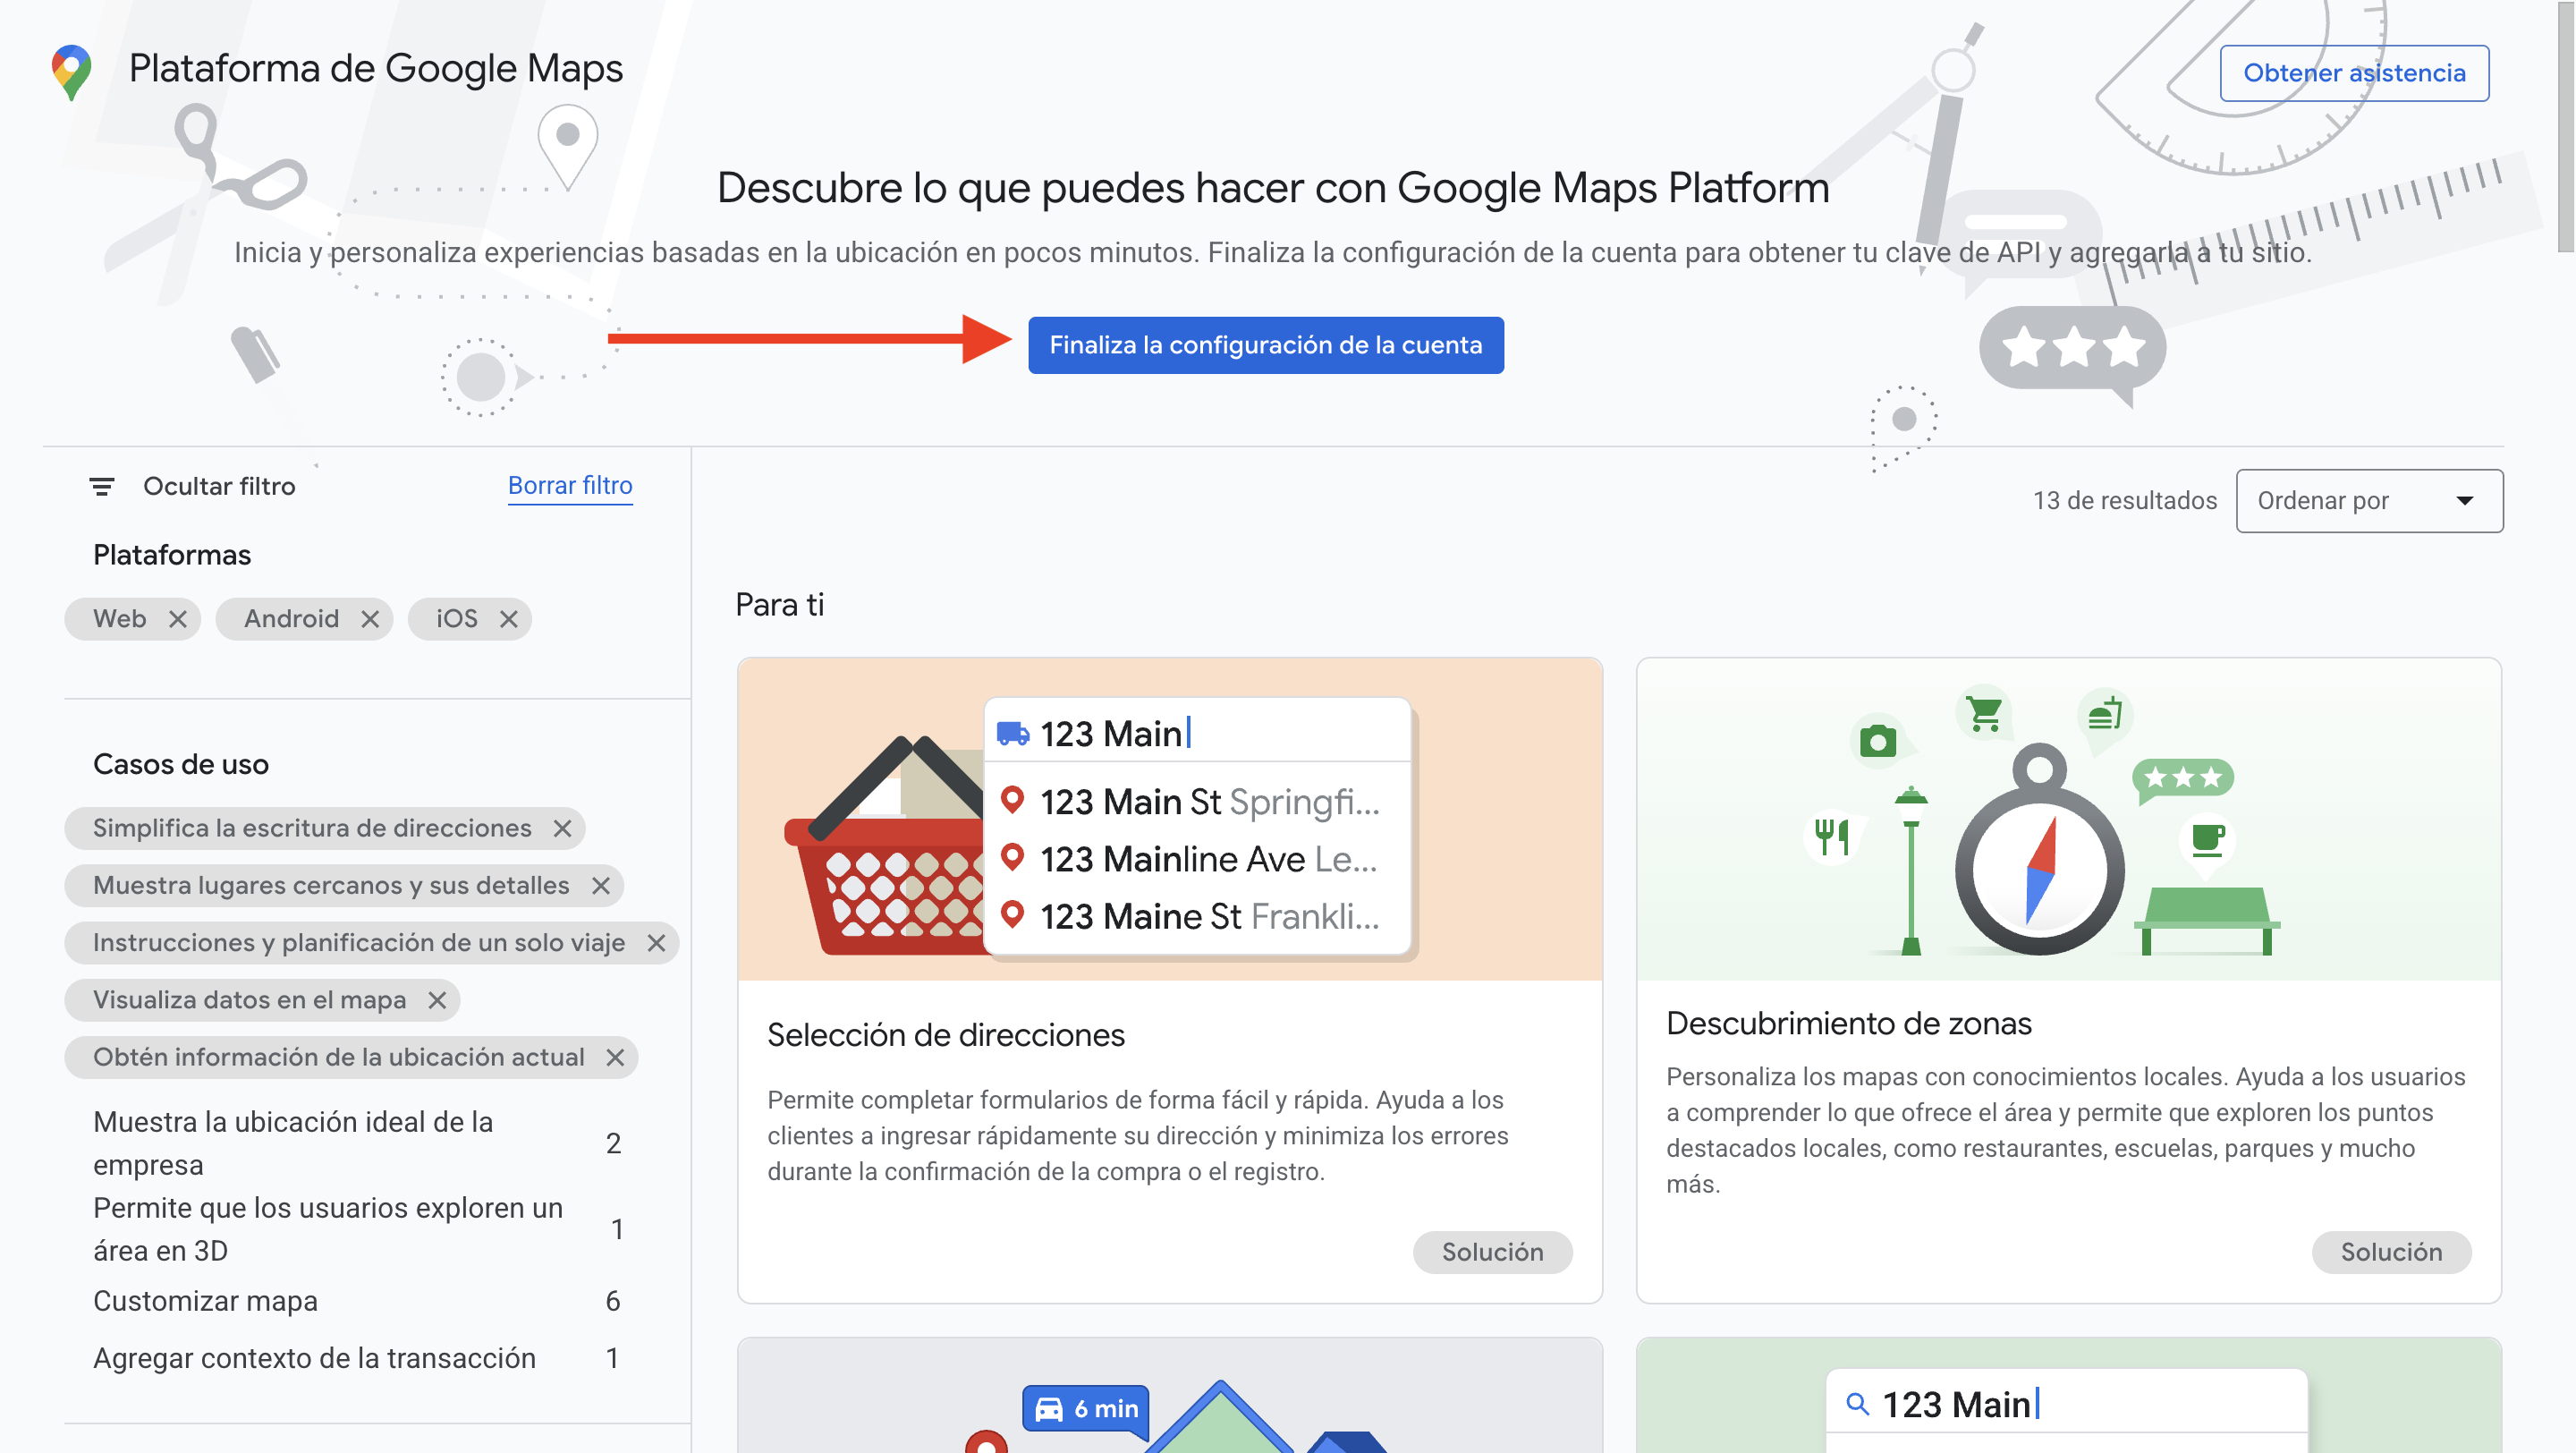Click the 'Para ti' section heading
The width and height of the screenshot is (2576, 1453).
click(x=779, y=605)
